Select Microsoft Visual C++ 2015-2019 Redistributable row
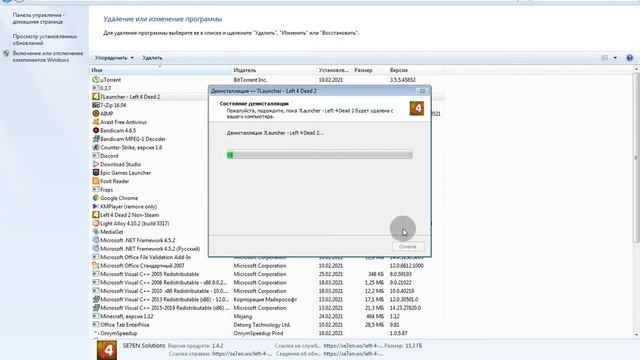Image resolution: width=640 pixels, height=360 pixels. (x=267, y=308)
